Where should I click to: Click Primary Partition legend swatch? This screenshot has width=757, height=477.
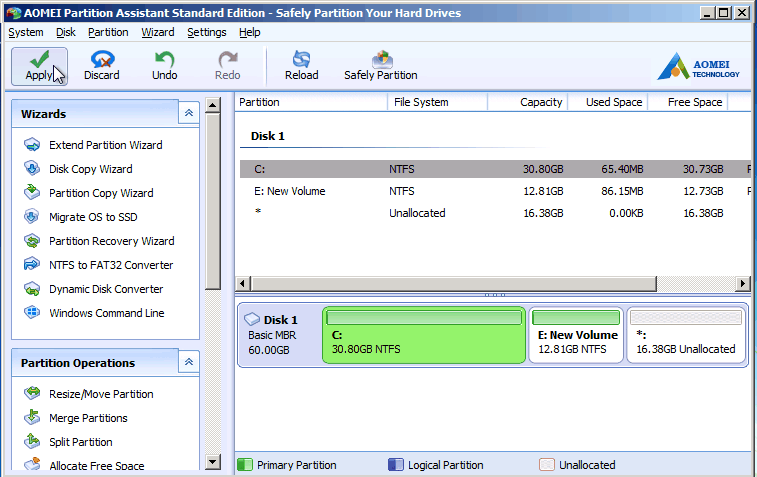[x=245, y=465]
